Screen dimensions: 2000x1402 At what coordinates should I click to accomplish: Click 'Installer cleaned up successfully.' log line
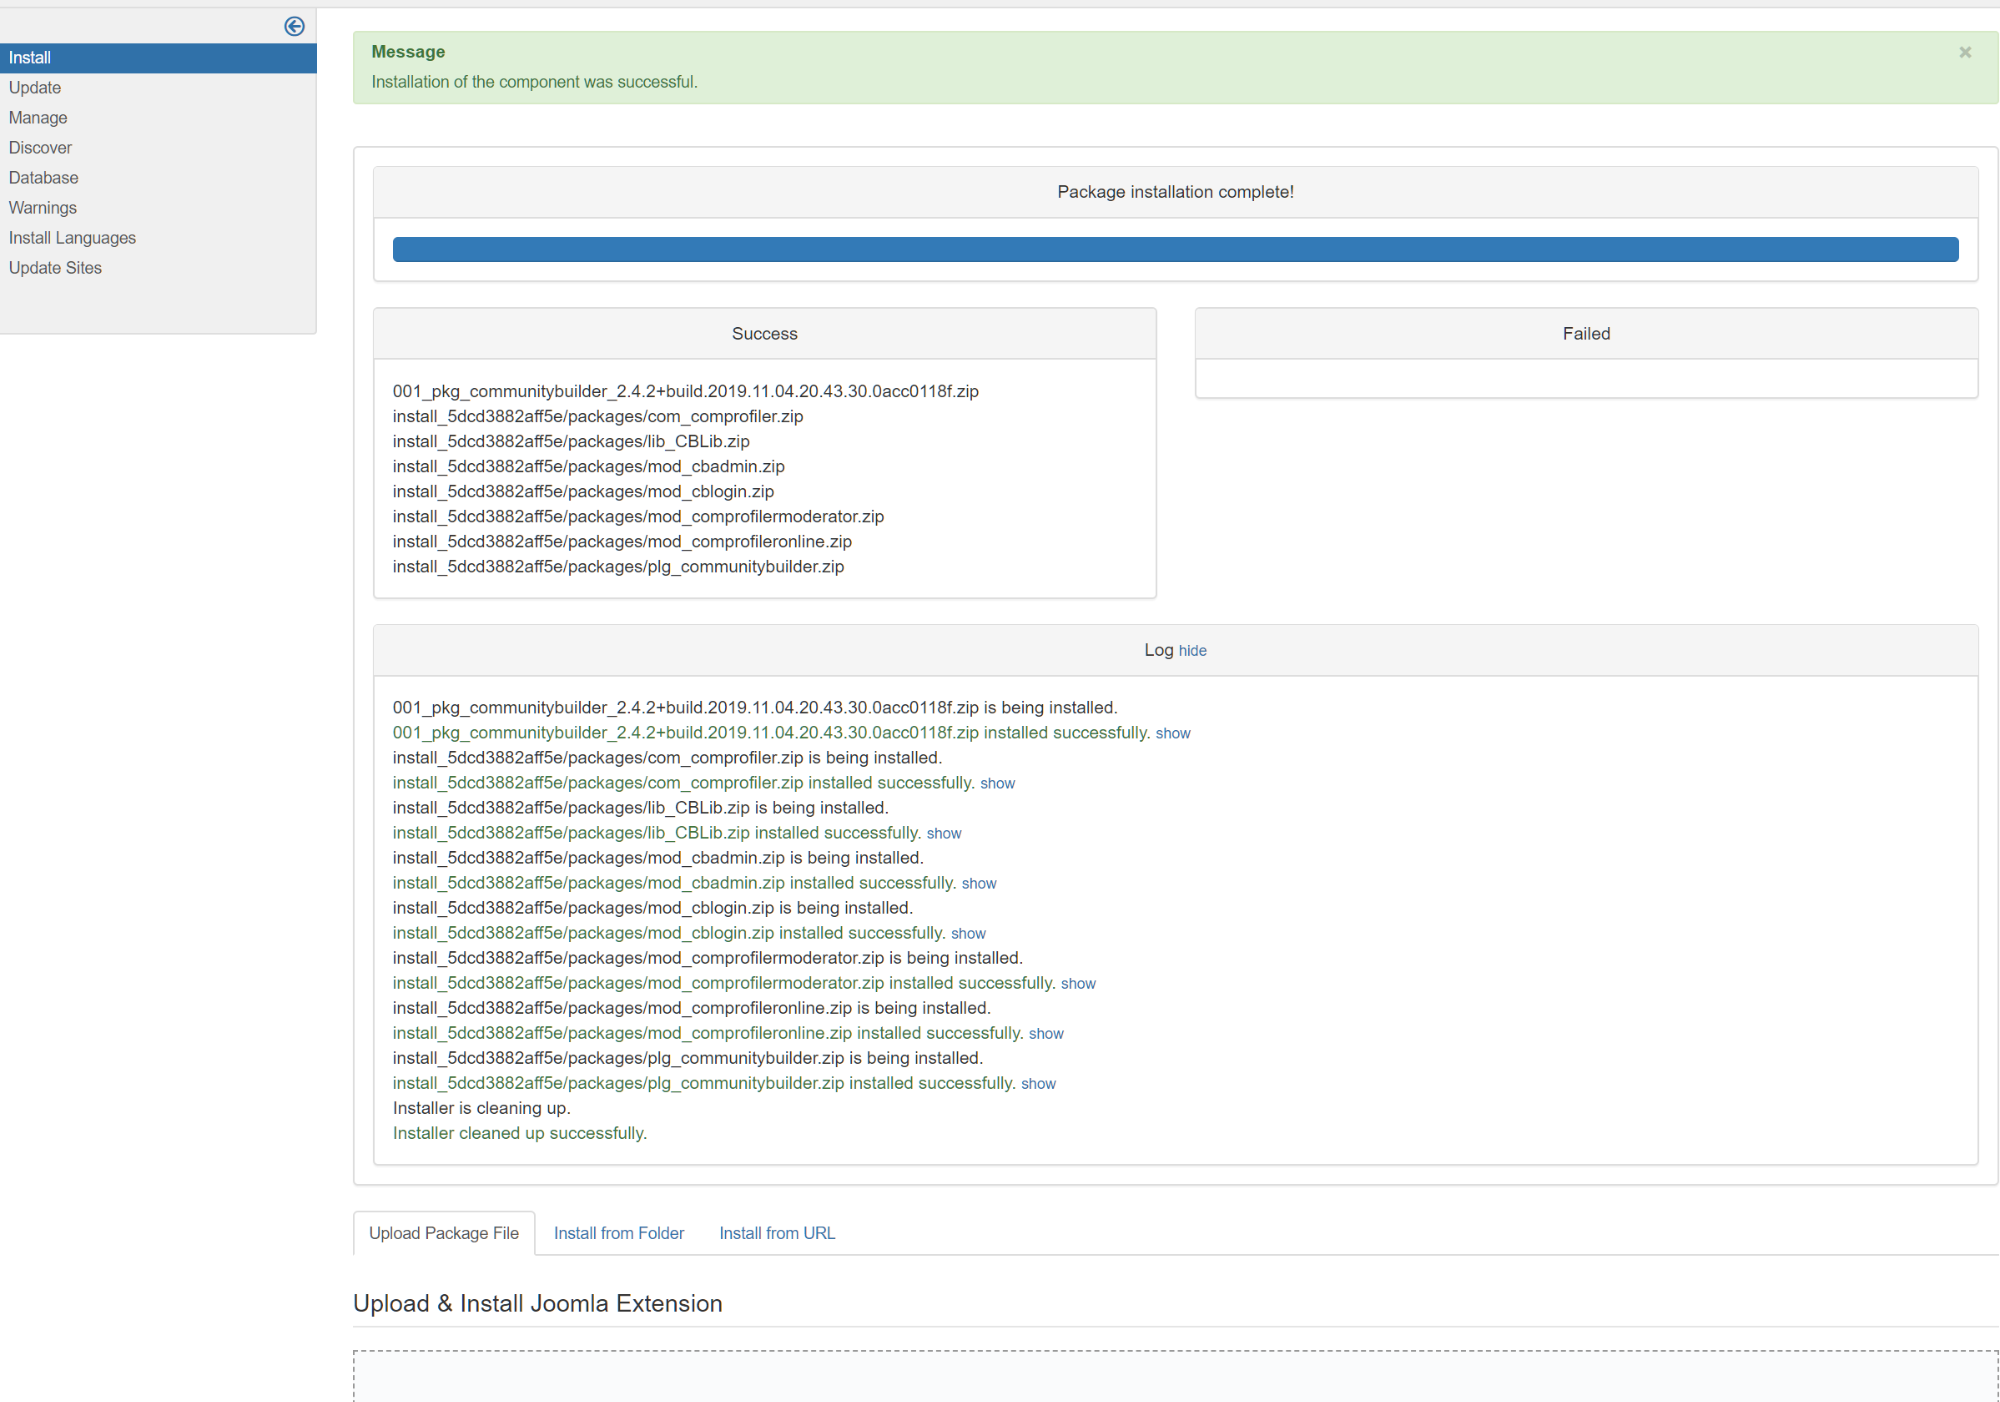coord(520,1133)
